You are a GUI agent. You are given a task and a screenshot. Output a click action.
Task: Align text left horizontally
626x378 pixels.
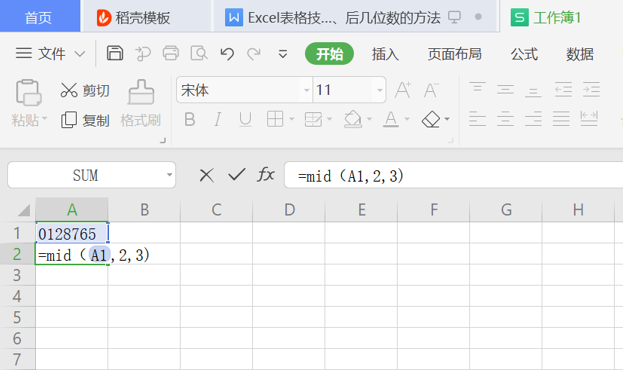[x=477, y=119]
